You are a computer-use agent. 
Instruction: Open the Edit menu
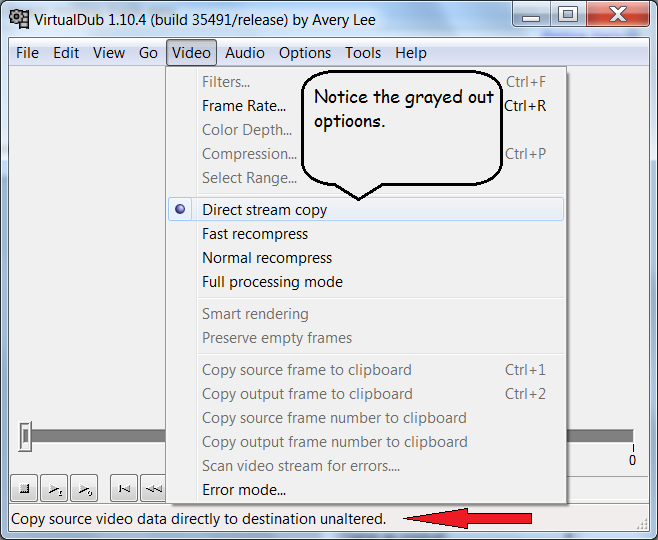[x=66, y=53]
